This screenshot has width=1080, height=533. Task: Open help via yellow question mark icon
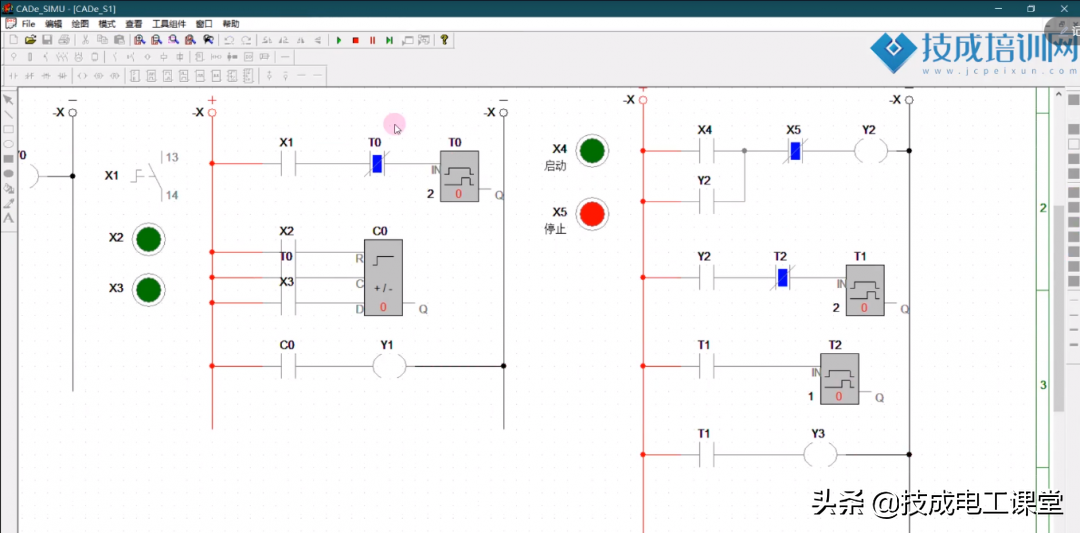click(x=444, y=40)
